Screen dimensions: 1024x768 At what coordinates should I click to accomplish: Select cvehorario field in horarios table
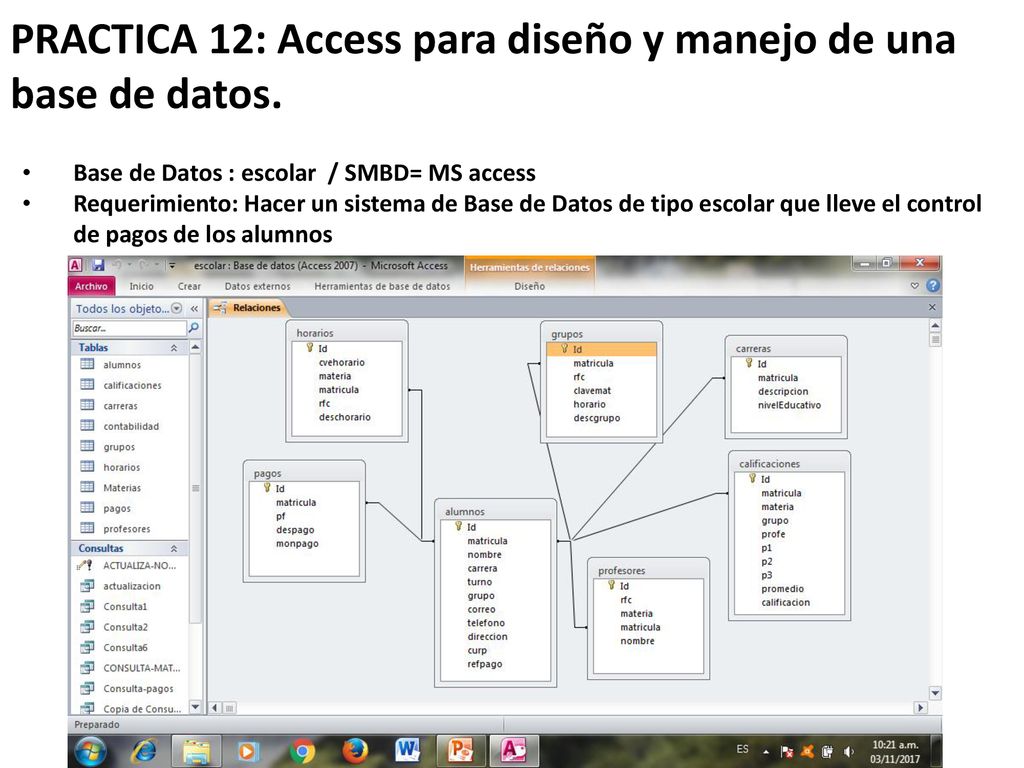pyautogui.click(x=342, y=362)
